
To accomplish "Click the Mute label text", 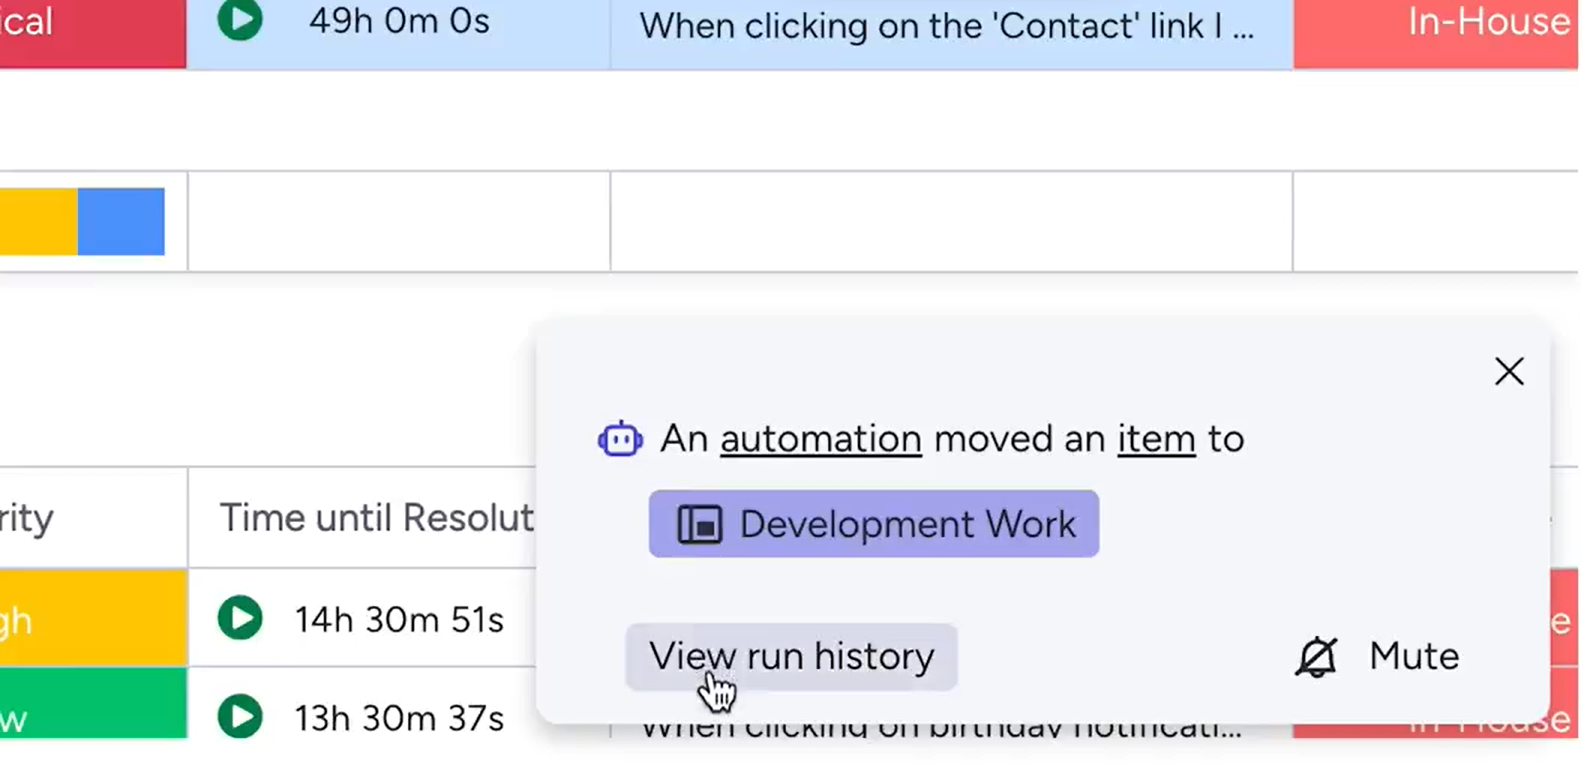I will [x=1413, y=657].
